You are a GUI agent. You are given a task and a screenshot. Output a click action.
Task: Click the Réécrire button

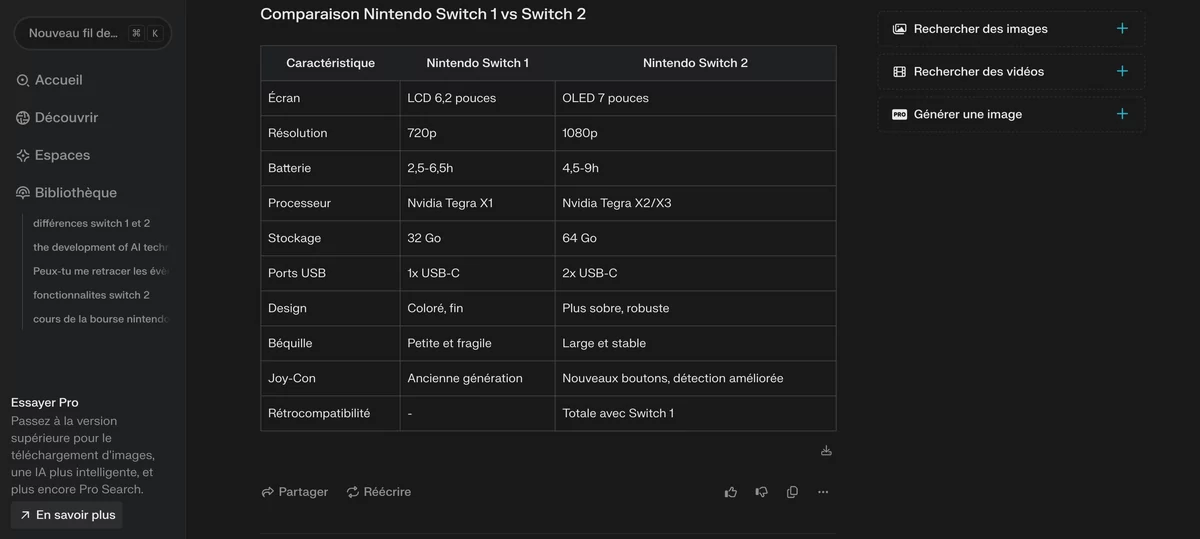click(x=379, y=492)
